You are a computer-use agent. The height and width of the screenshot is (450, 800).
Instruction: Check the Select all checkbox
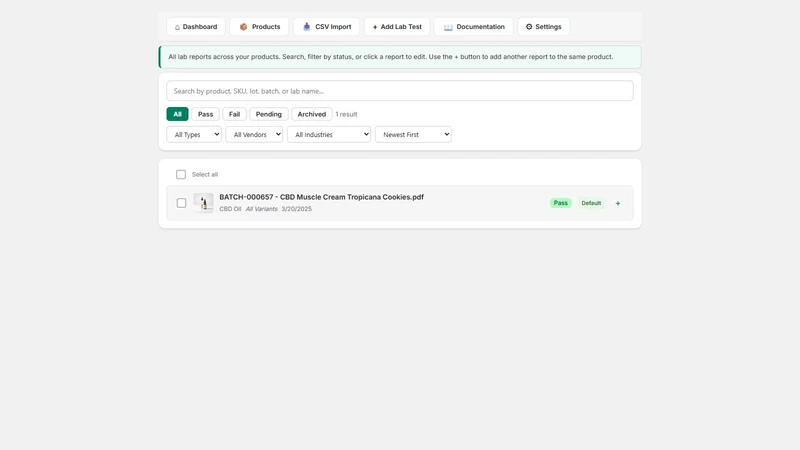(181, 174)
